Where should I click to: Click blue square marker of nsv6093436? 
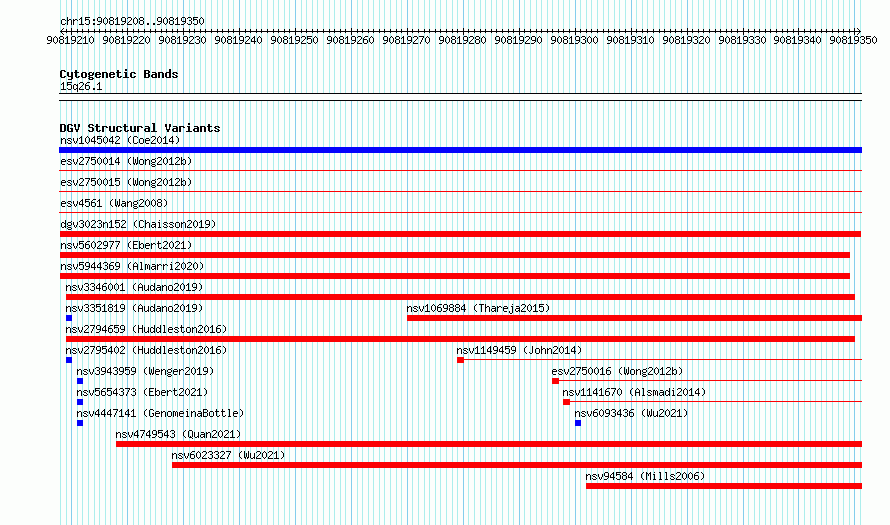tap(578, 423)
